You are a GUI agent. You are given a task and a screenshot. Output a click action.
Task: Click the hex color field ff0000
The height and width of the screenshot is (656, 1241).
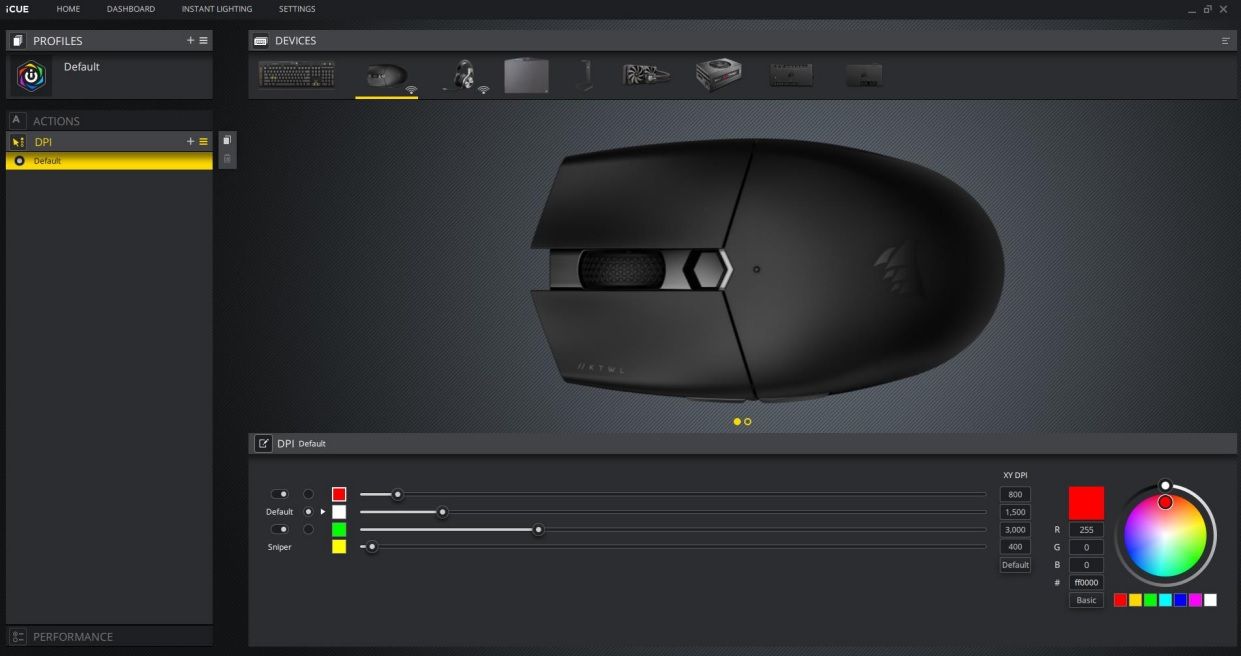[x=1086, y=582]
